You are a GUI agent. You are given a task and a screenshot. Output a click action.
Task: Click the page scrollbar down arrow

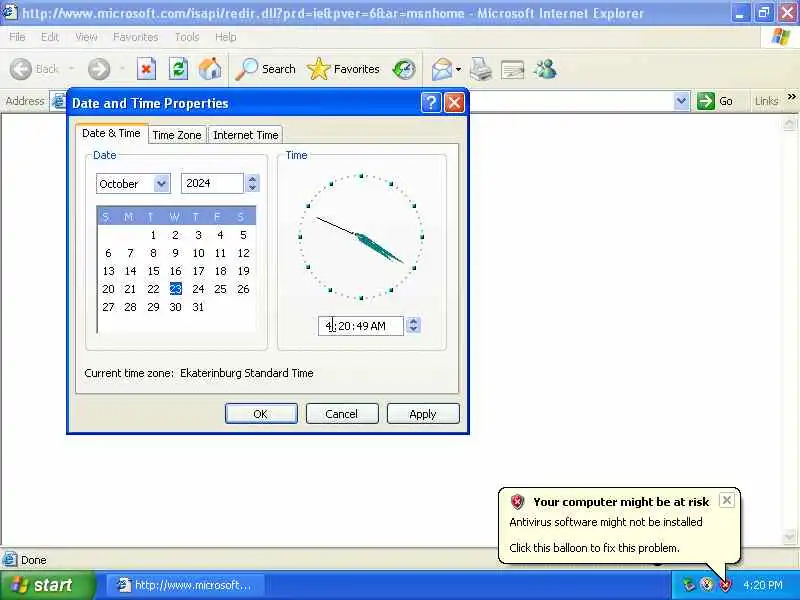tap(789, 536)
